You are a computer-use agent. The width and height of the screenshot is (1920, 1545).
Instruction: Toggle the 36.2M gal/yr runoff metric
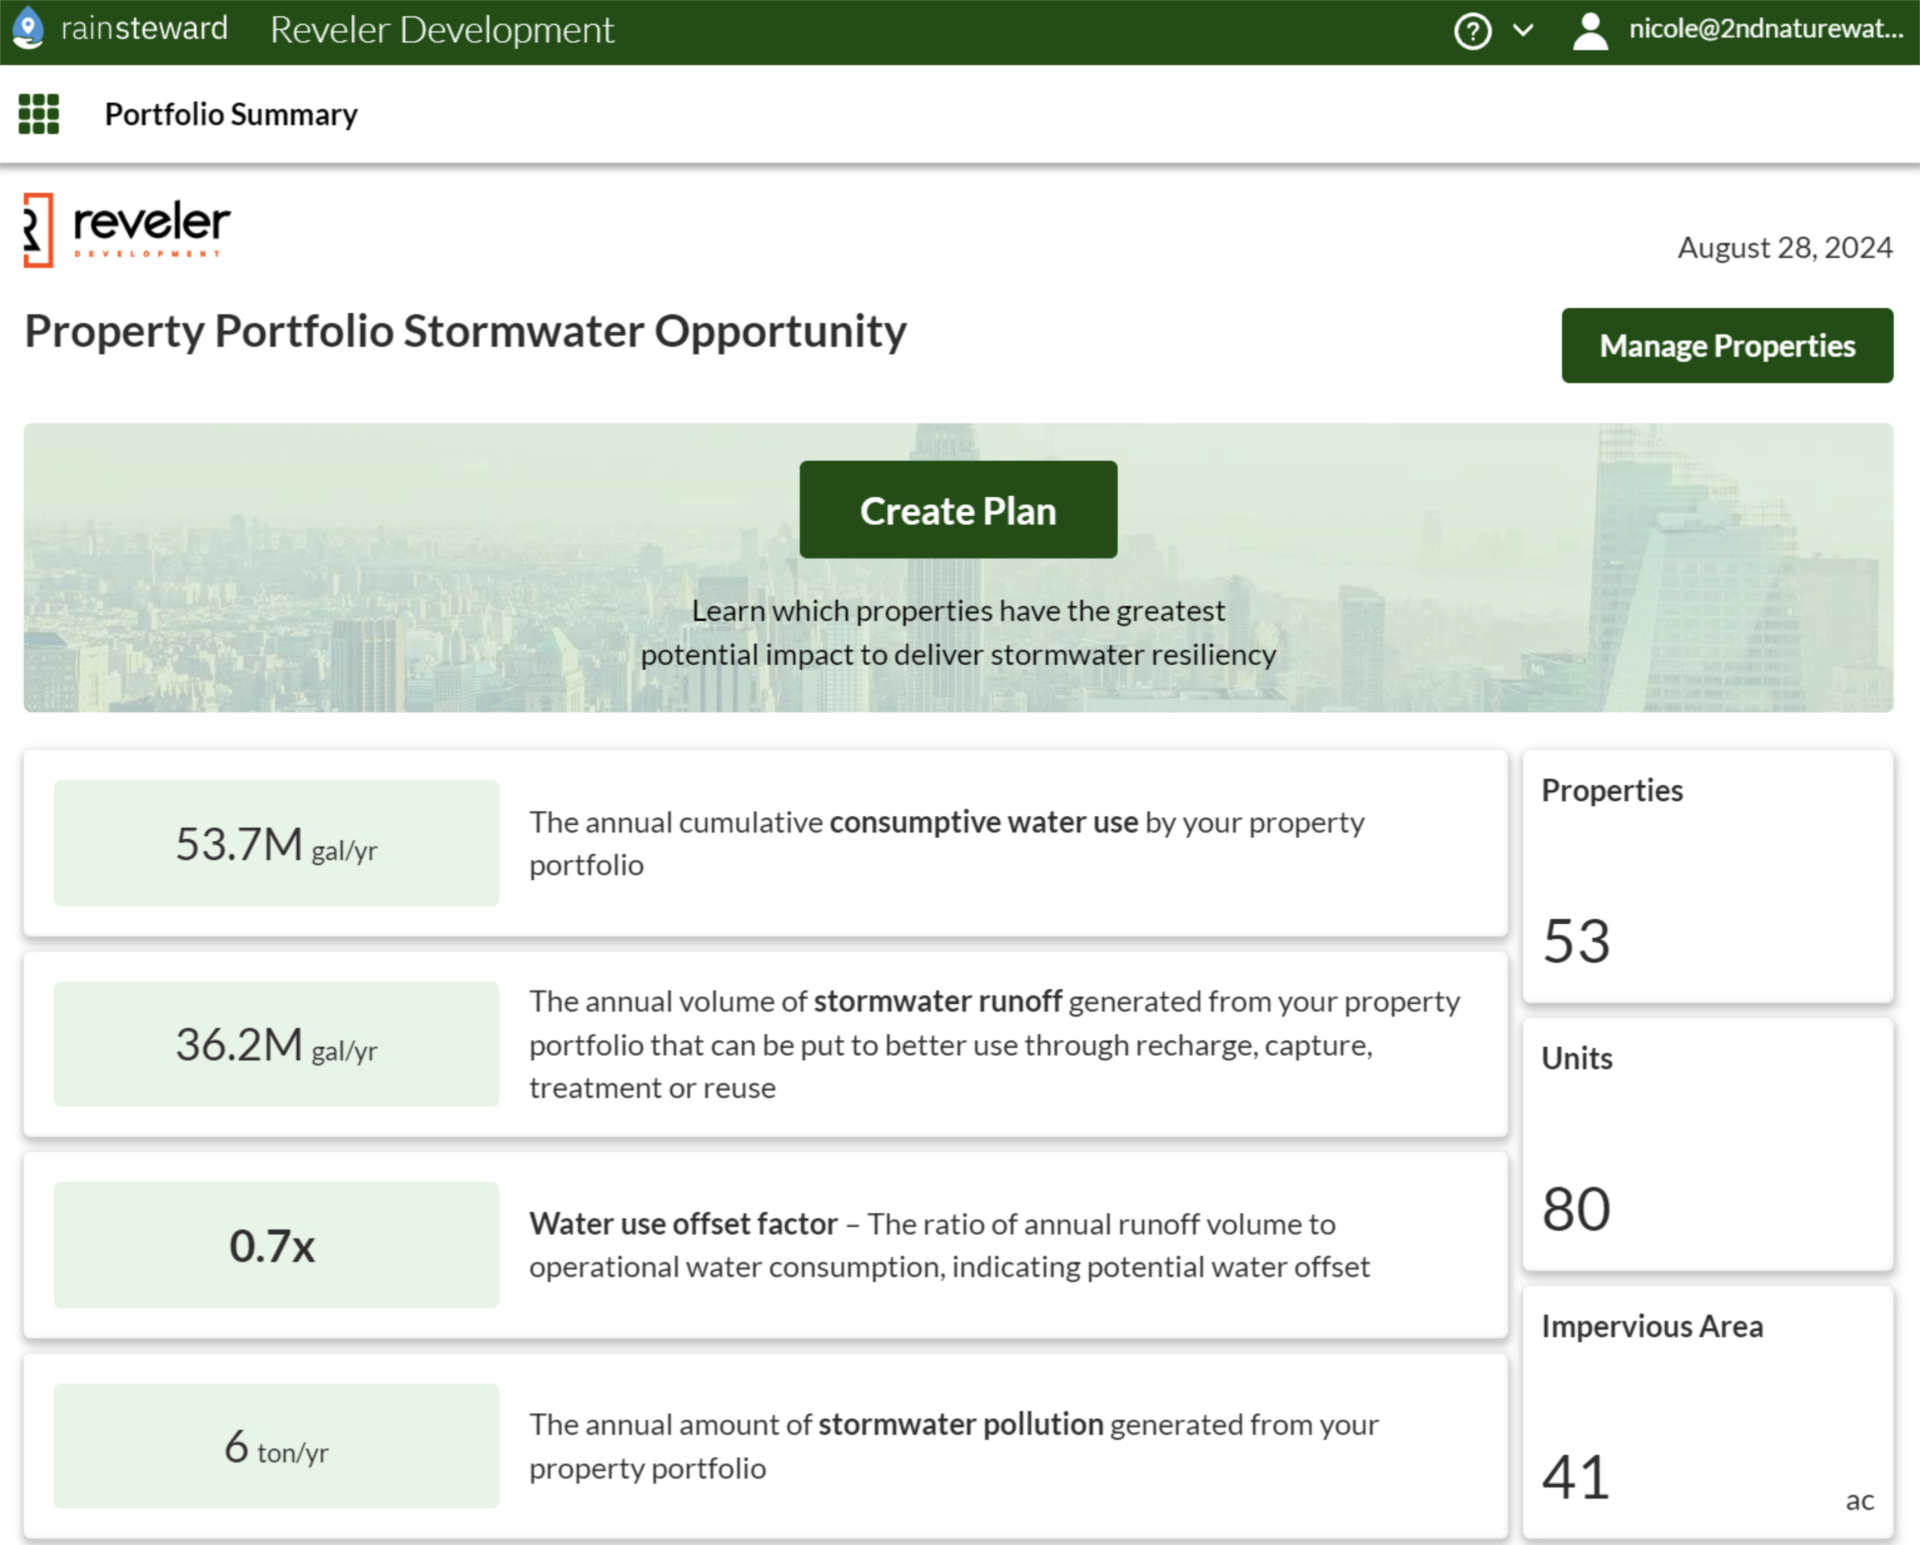257,1045
